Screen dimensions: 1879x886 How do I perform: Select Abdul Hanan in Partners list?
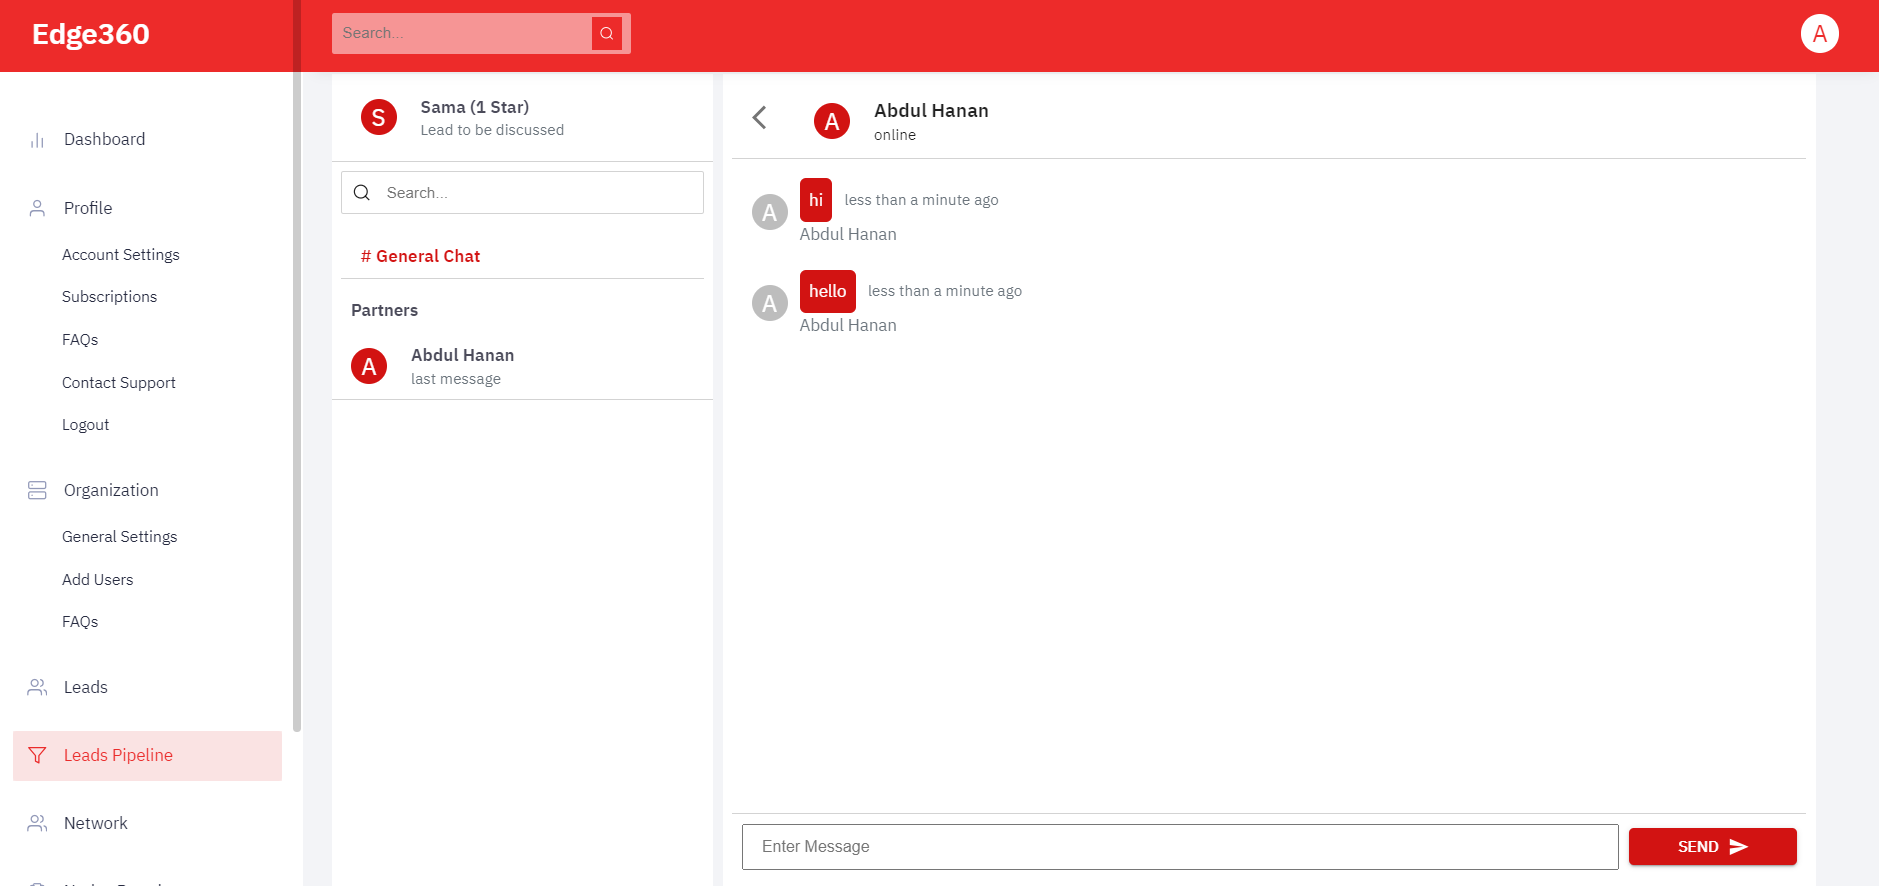(x=462, y=366)
